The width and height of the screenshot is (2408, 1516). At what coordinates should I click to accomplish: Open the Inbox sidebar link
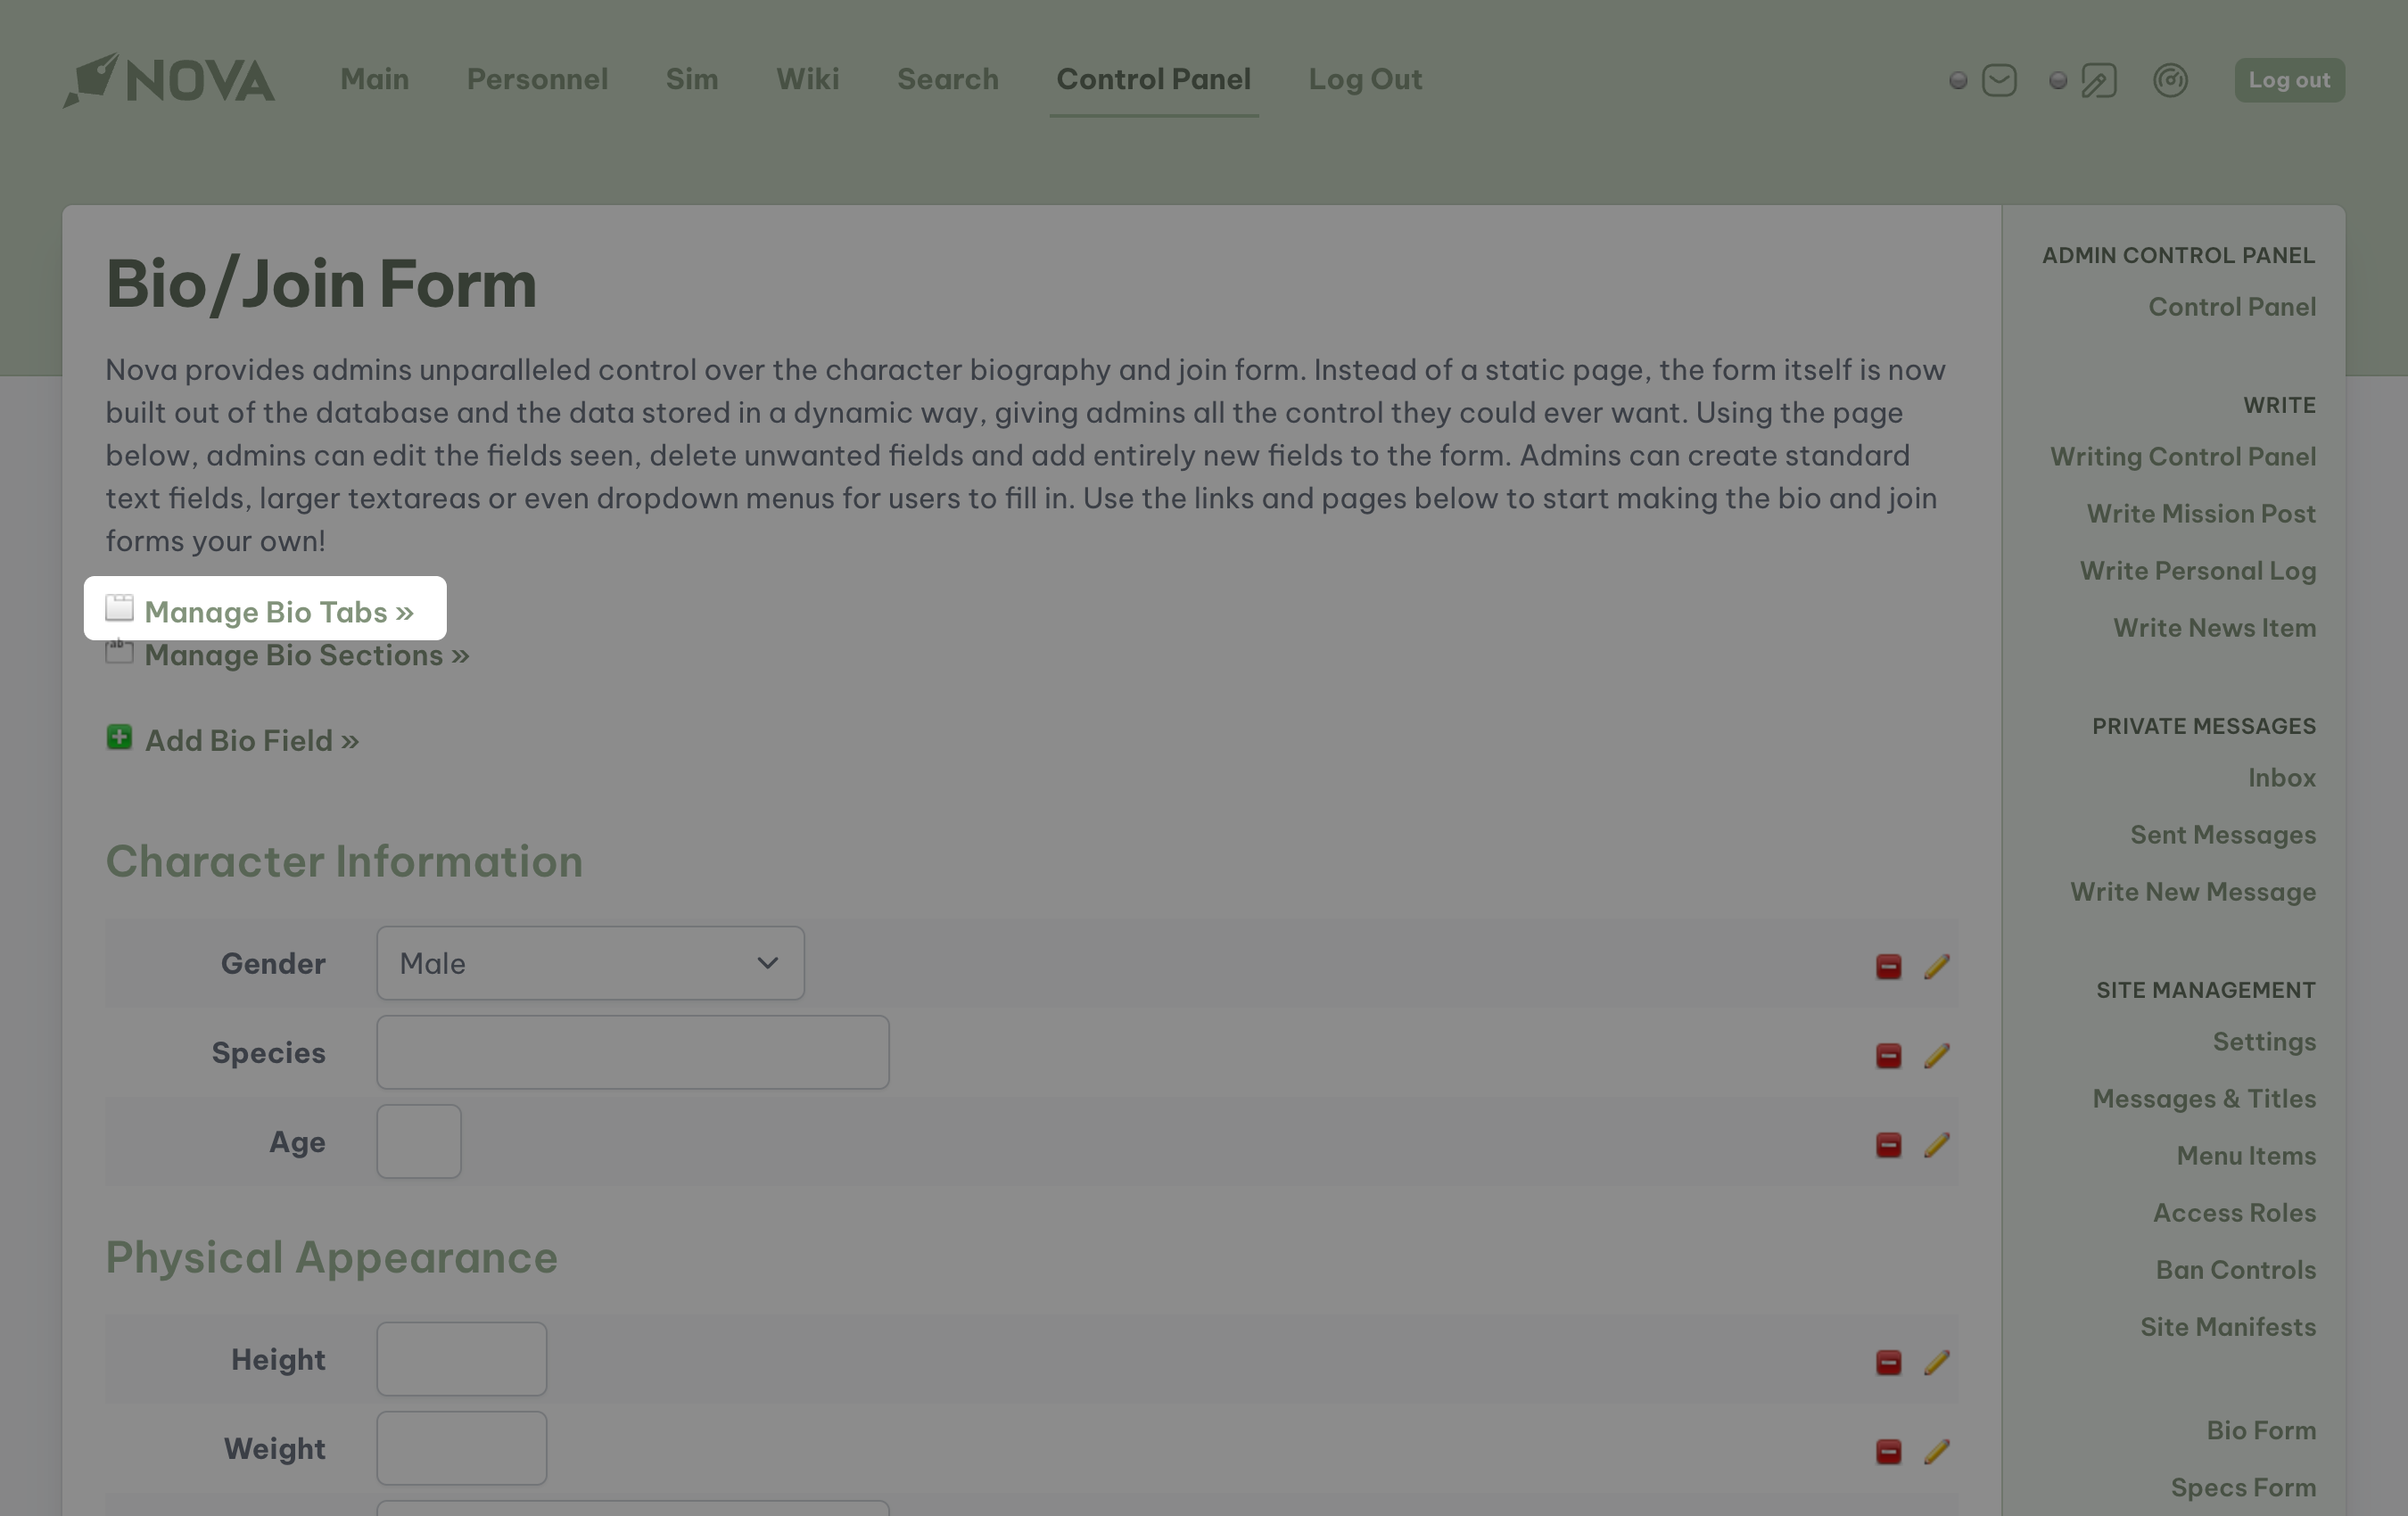pos(2282,778)
